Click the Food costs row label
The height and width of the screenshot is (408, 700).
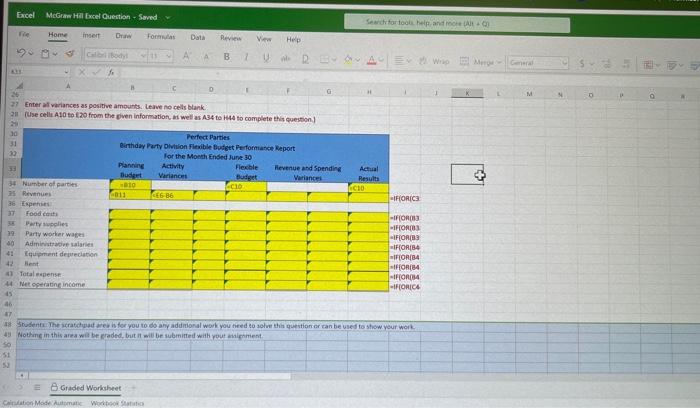click(x=42, y=213)
